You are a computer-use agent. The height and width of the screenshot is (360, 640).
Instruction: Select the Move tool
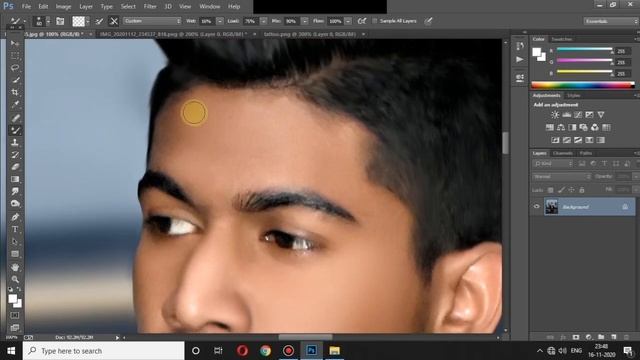(15, 43)
